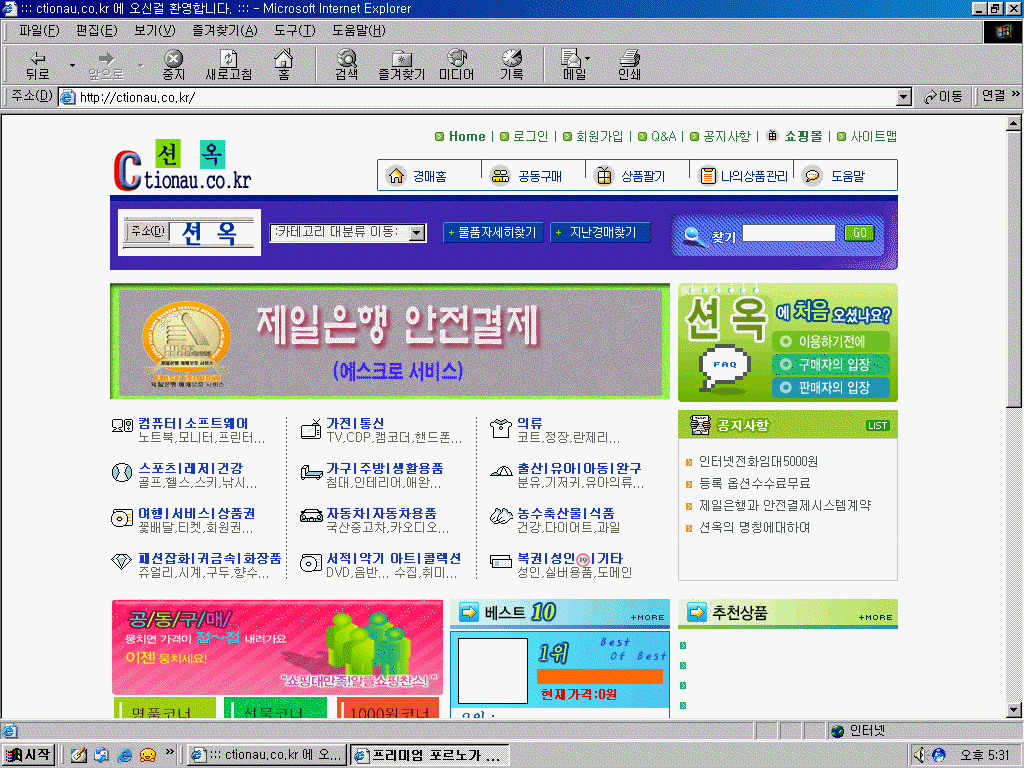Click the 판매자의 입장 button
This screenshot has height=768, width=1024.
pos(831,387)
